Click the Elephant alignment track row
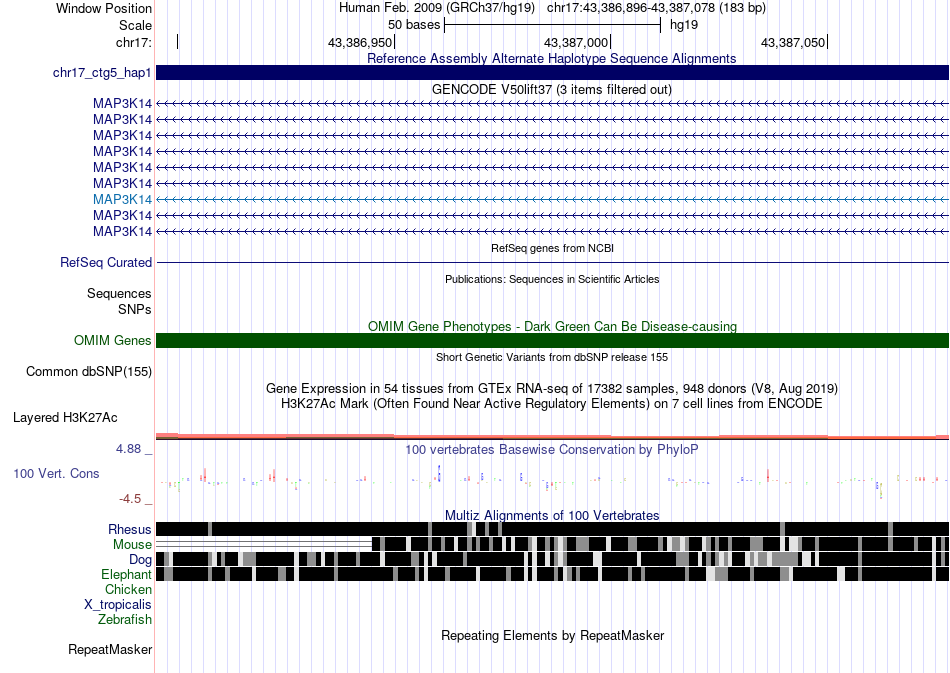The height and width of the screenshot is (673, 950). click(x=553, y=574)
